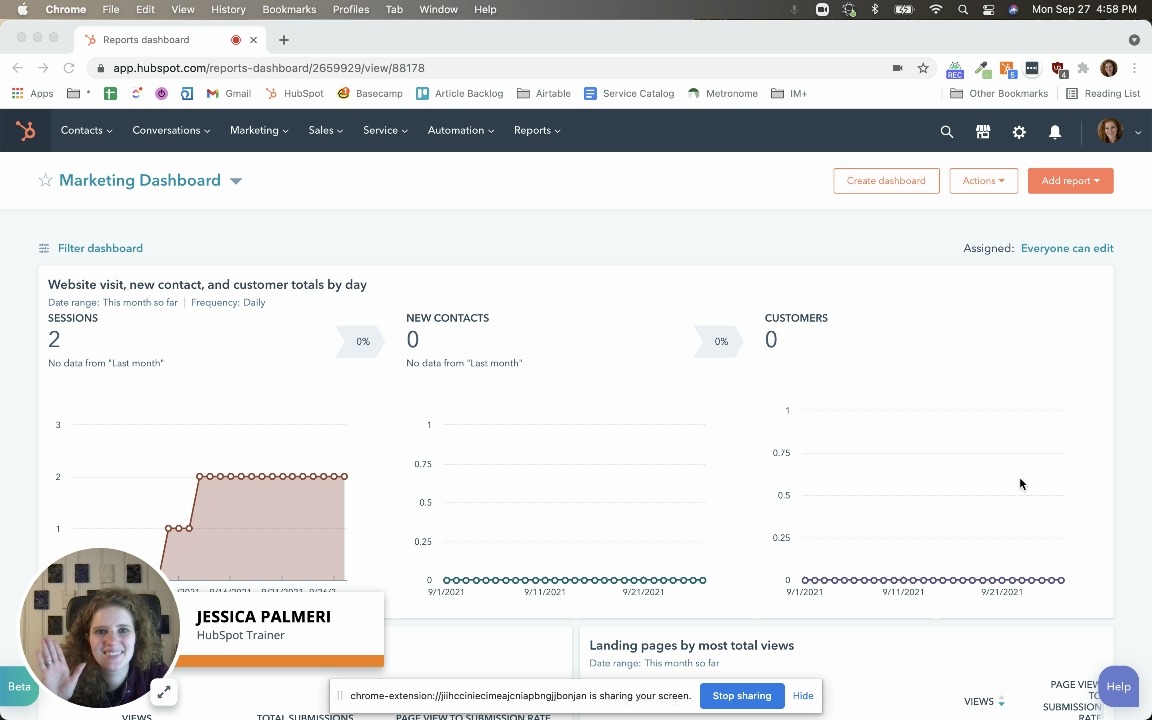Open the notifications bell
The width and height of the screenshot is (1152, 720).
(1055, 131)
